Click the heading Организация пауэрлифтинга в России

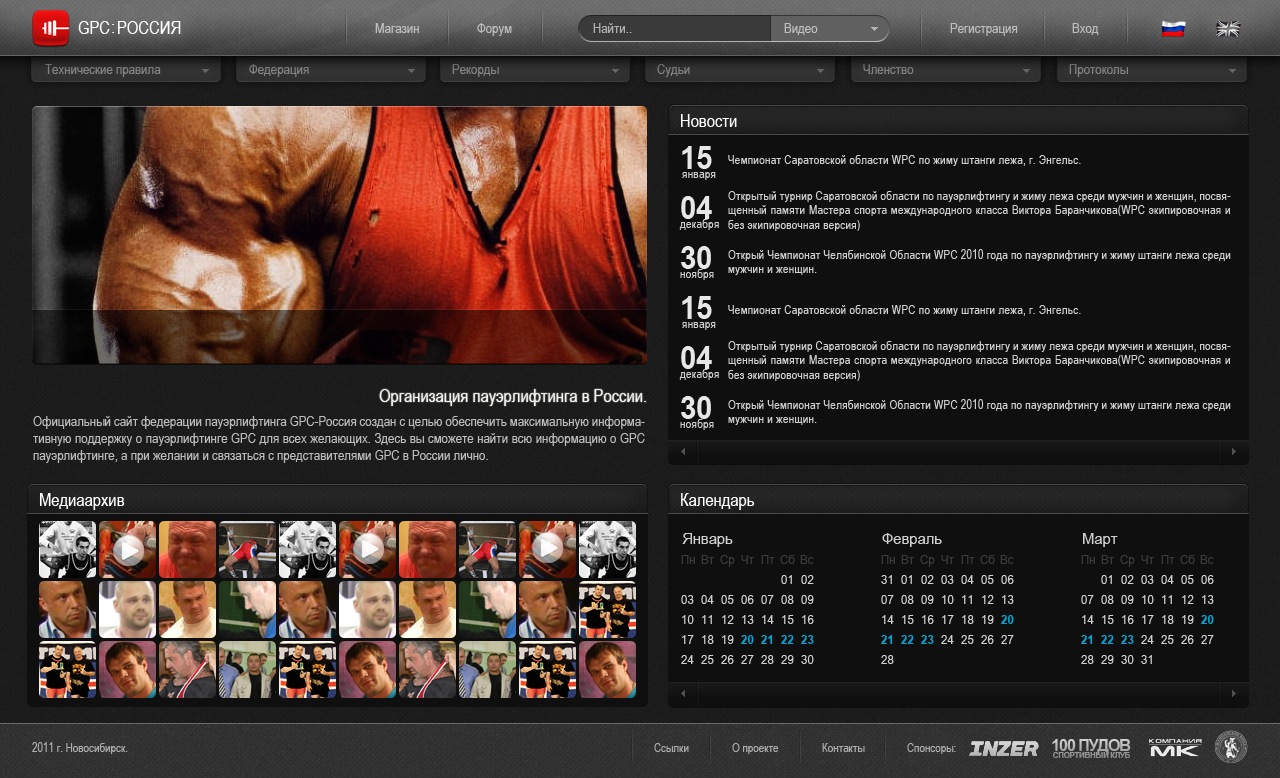[x=513, y=397]
